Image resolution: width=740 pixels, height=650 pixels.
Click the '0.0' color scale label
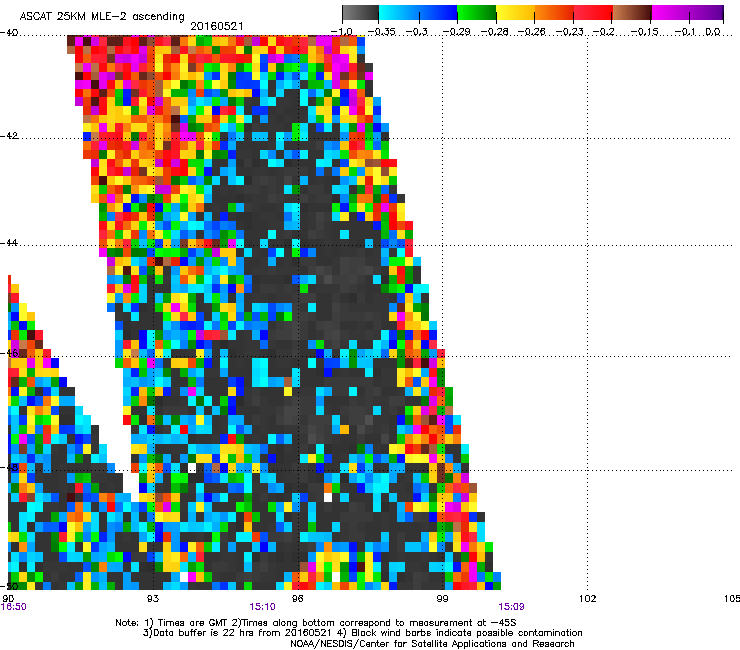click(713, 32)
